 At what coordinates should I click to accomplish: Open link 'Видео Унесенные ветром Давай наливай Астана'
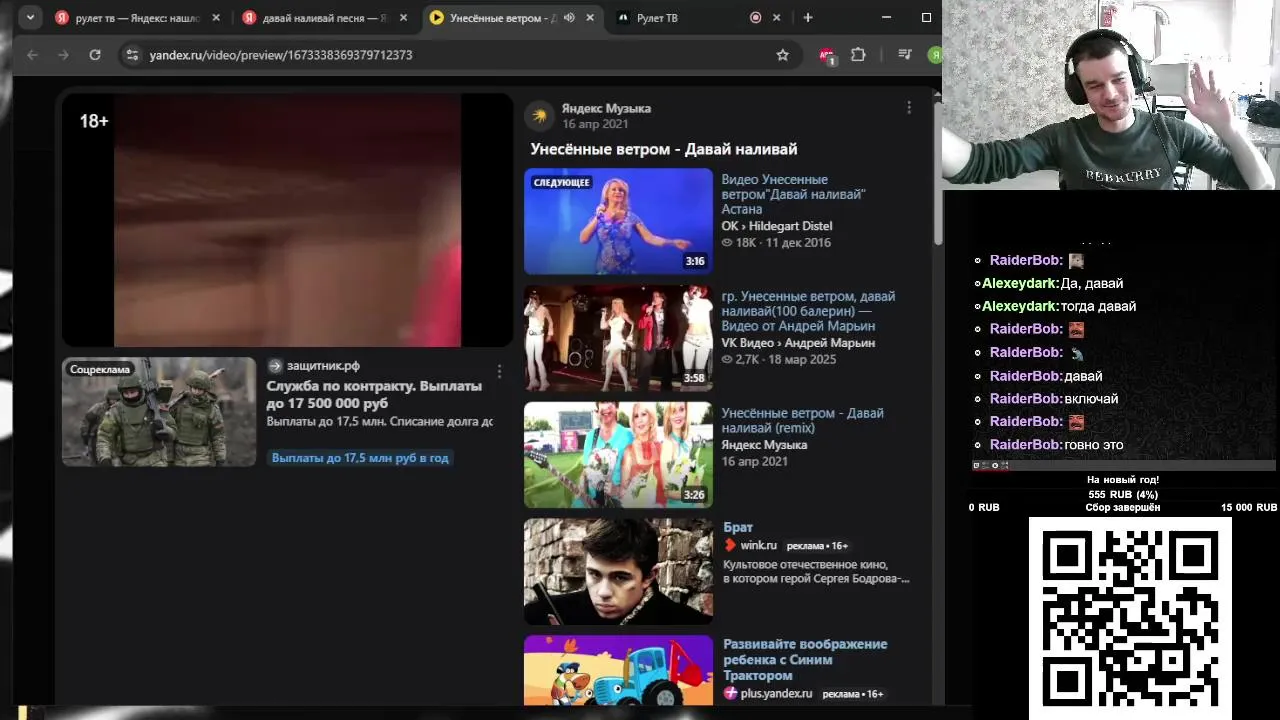[x=794, y=195]
